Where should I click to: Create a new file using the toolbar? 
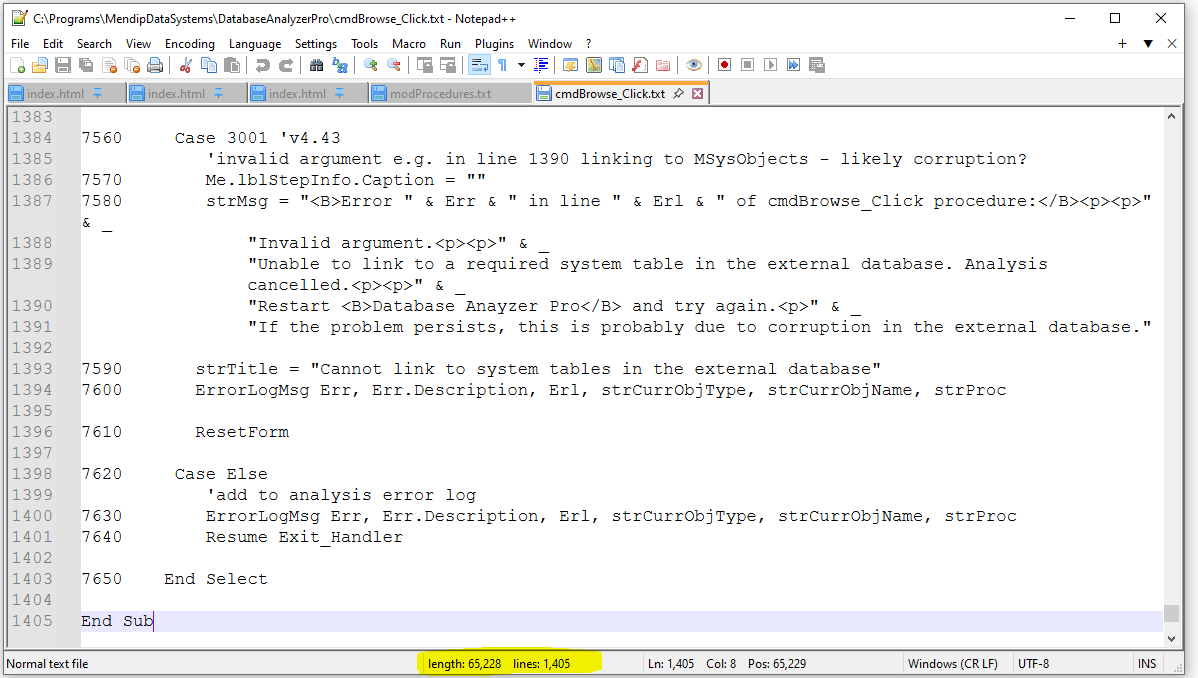18,66
